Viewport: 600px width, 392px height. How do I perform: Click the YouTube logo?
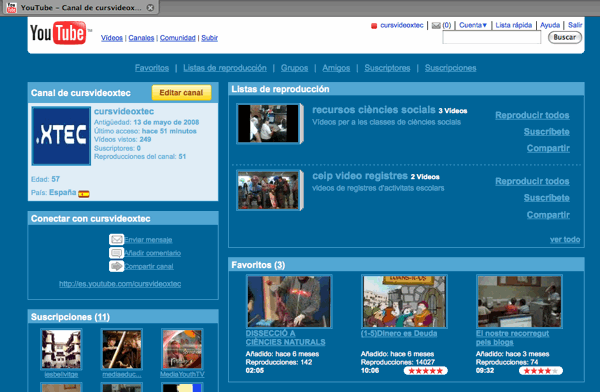59,33
